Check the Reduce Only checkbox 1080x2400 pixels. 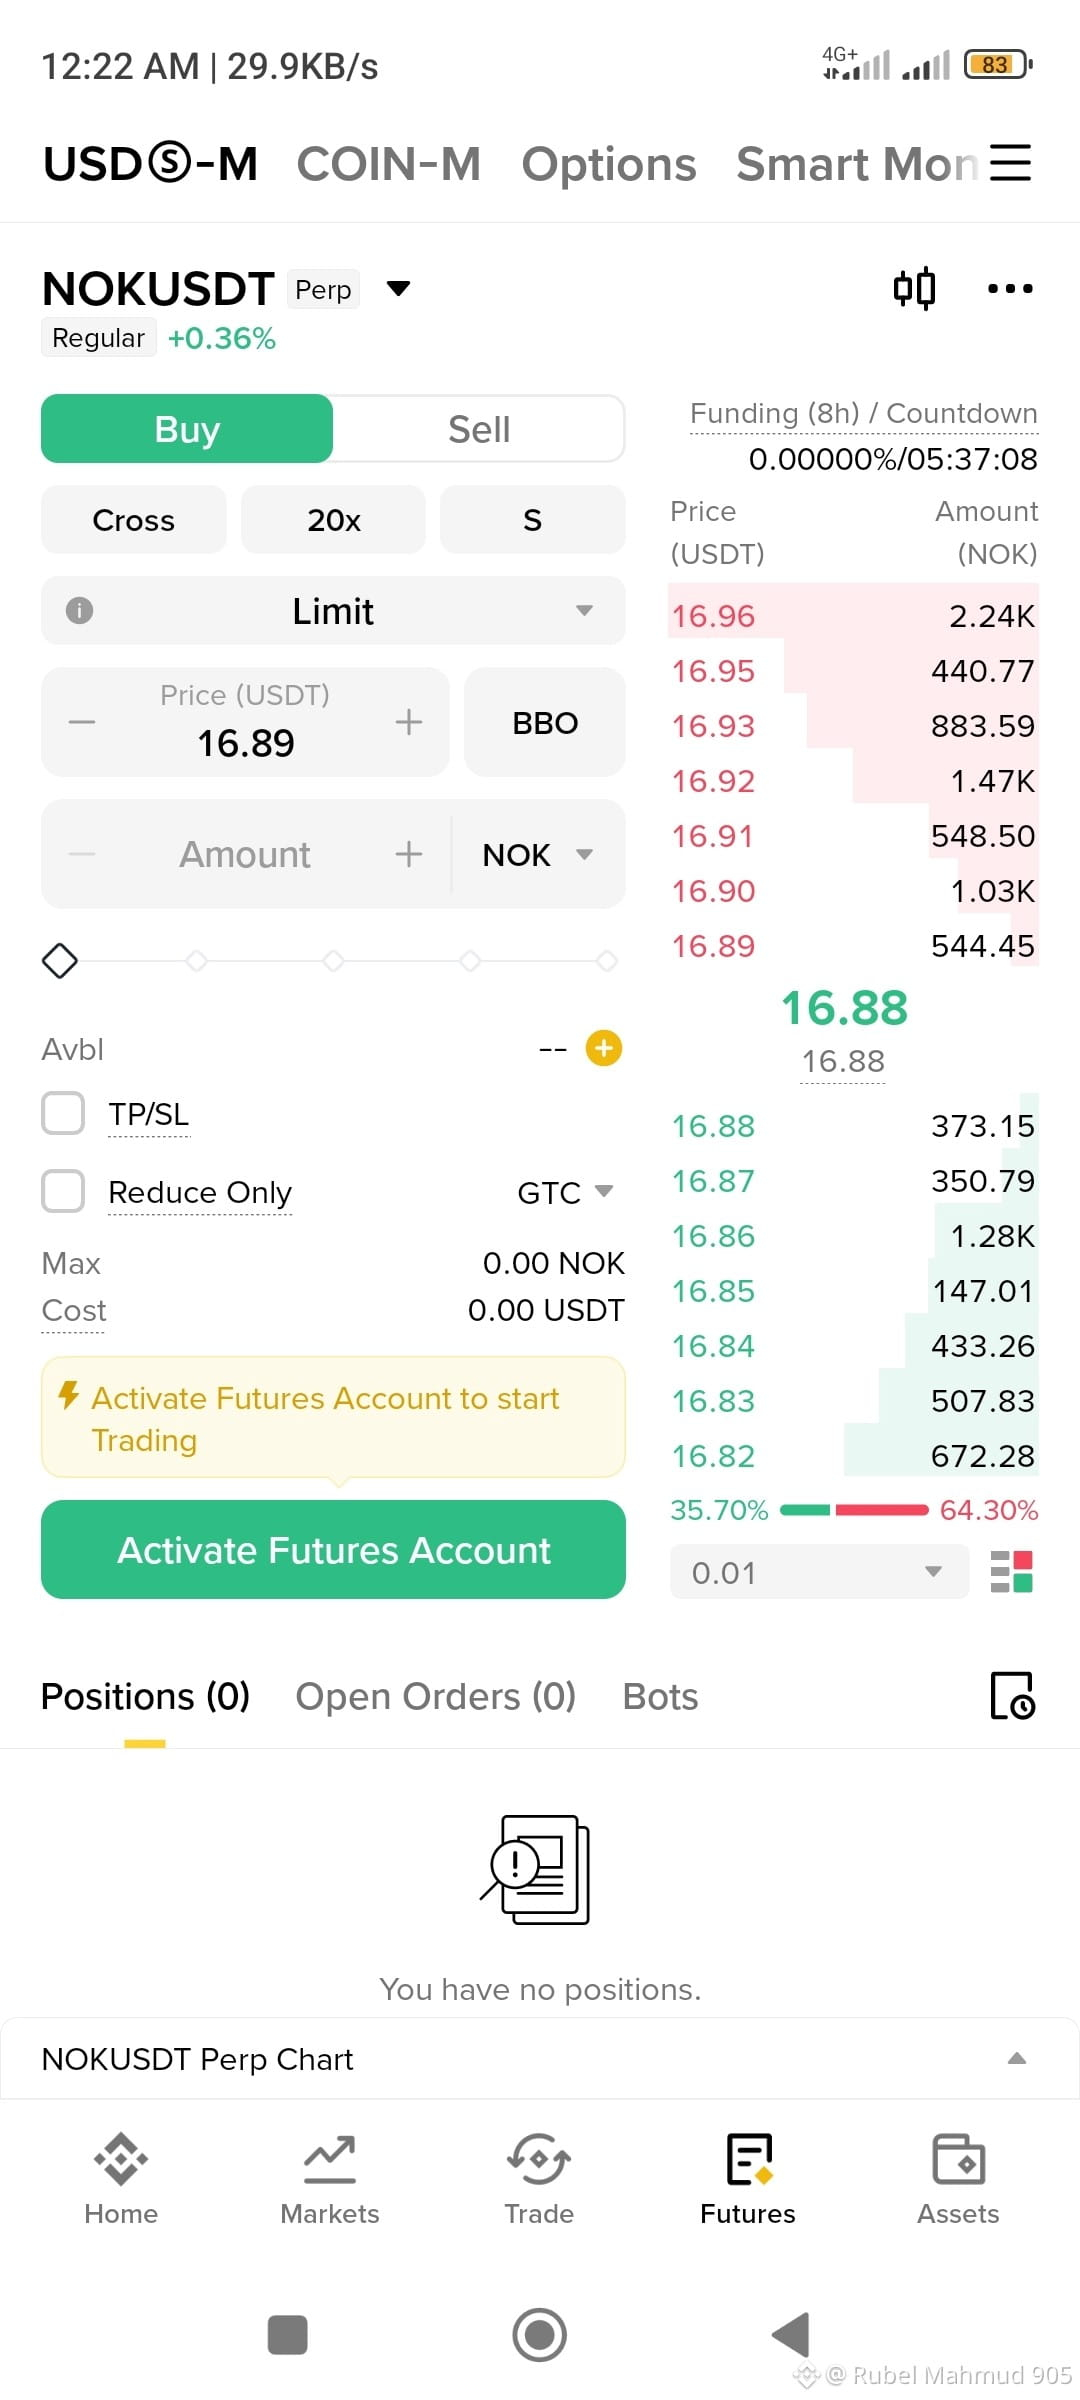pos(63,1191)
